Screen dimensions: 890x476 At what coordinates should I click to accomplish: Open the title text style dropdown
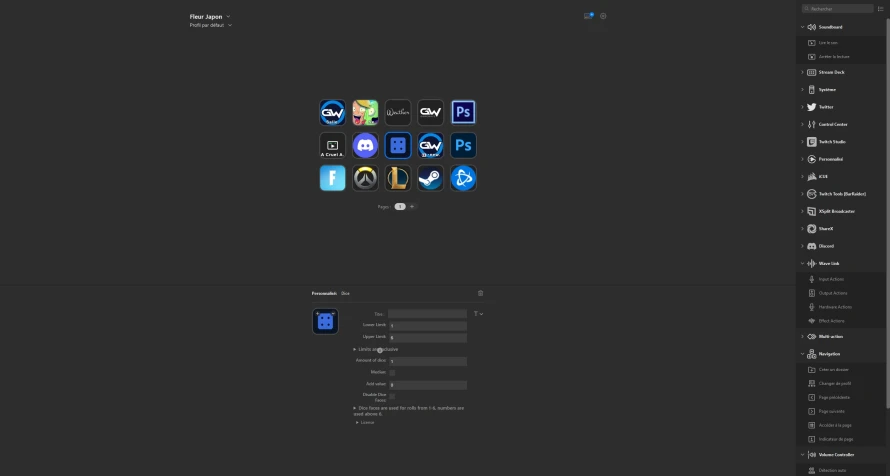pyautogui.click(x=478, y=314)
